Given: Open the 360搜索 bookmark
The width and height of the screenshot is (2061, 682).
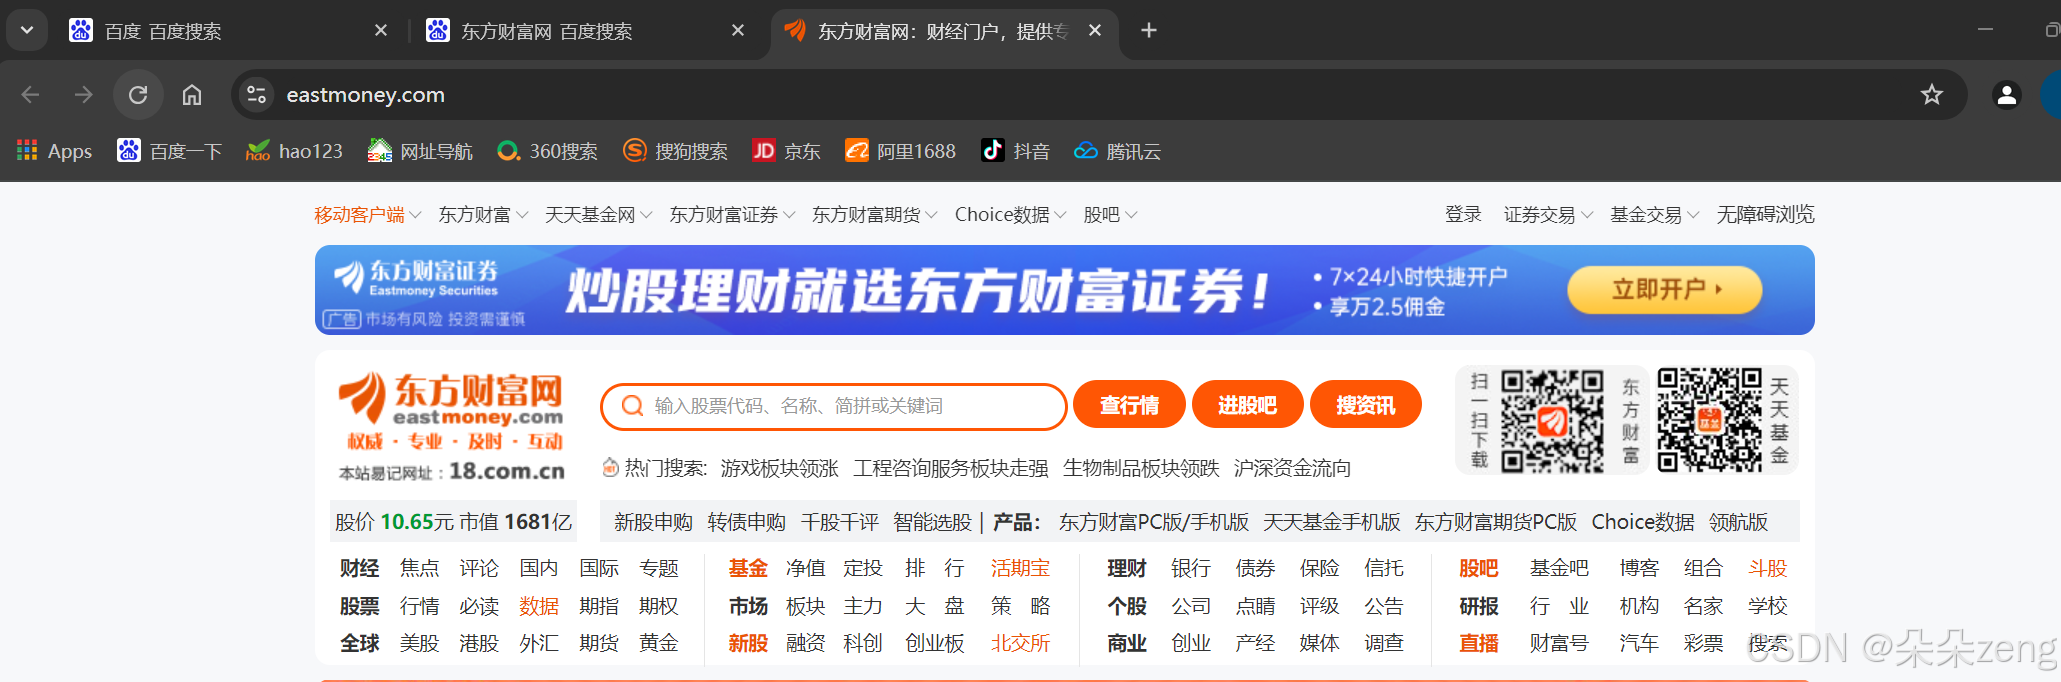Looking at the screenshot, I should click(547, 151).
